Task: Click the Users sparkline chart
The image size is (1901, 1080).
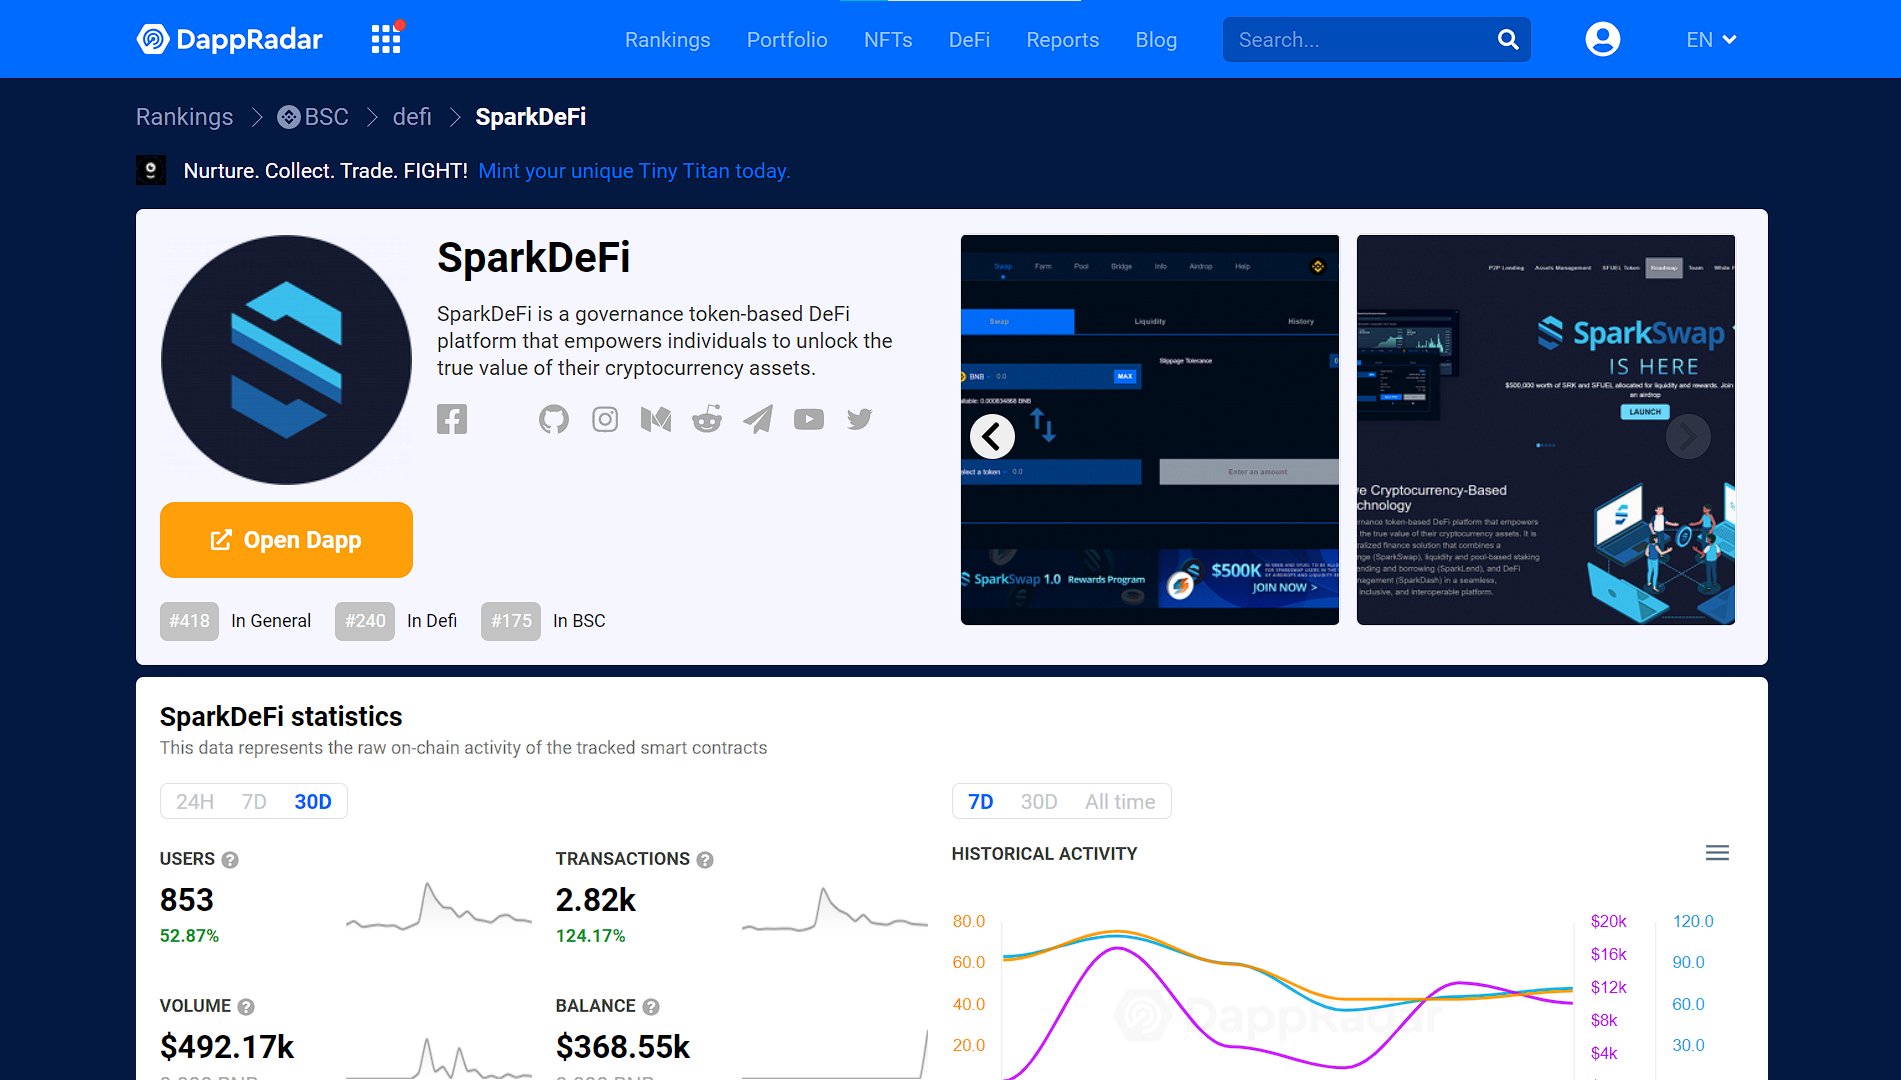Action: click(439, 907)
